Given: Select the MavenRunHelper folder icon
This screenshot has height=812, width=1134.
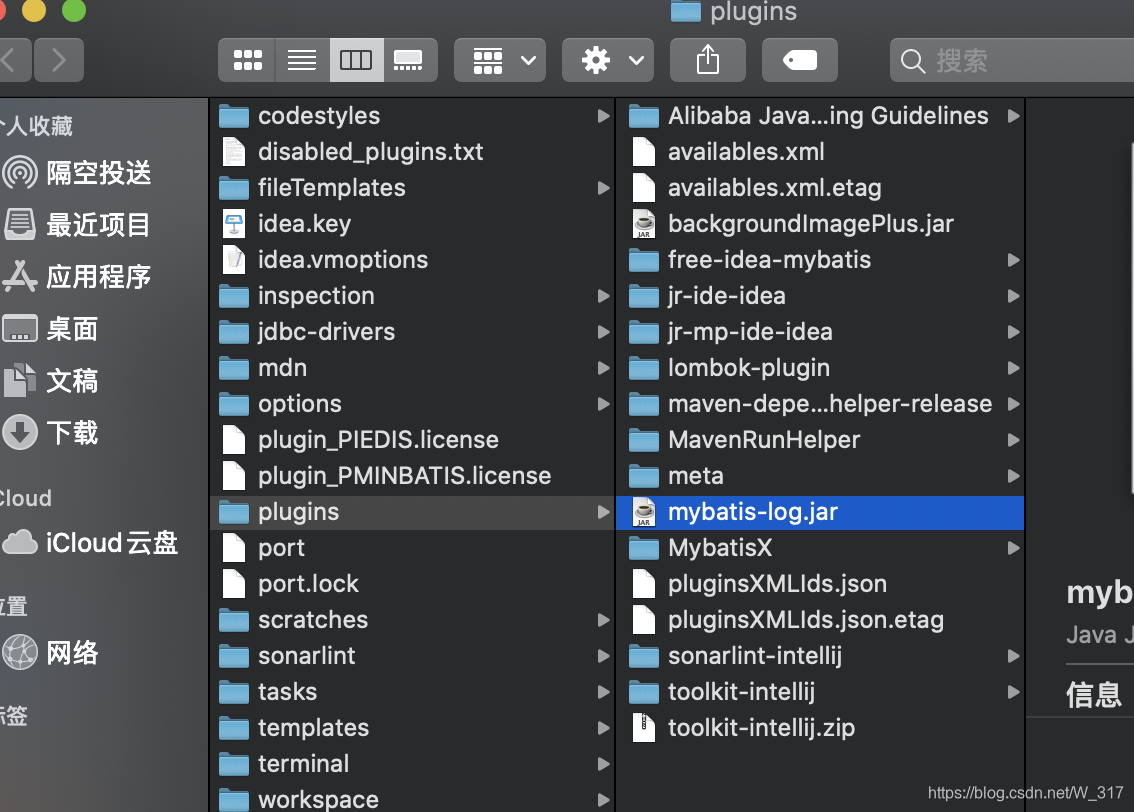Looking at the screenshot, I should pyautogui.click(x=644, y=440).
